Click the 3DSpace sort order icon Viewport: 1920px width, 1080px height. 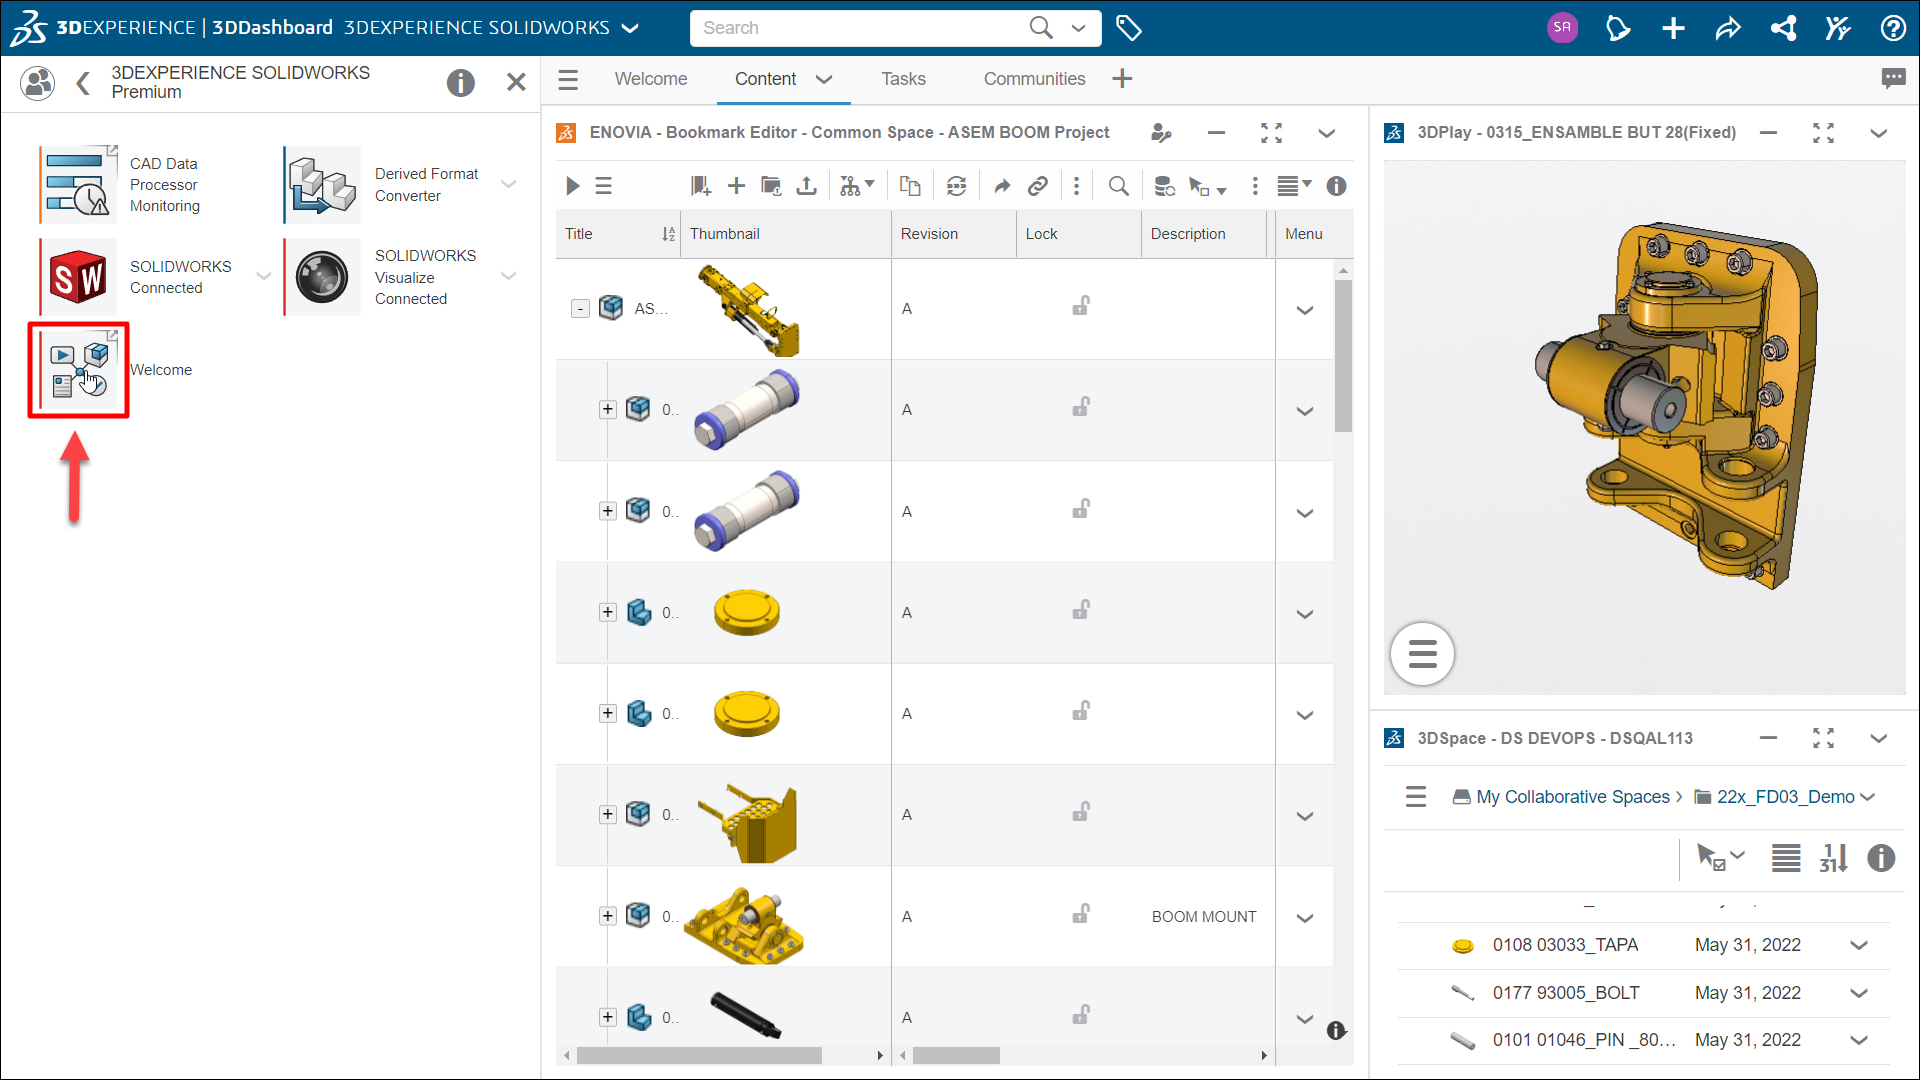[1833, 858]
